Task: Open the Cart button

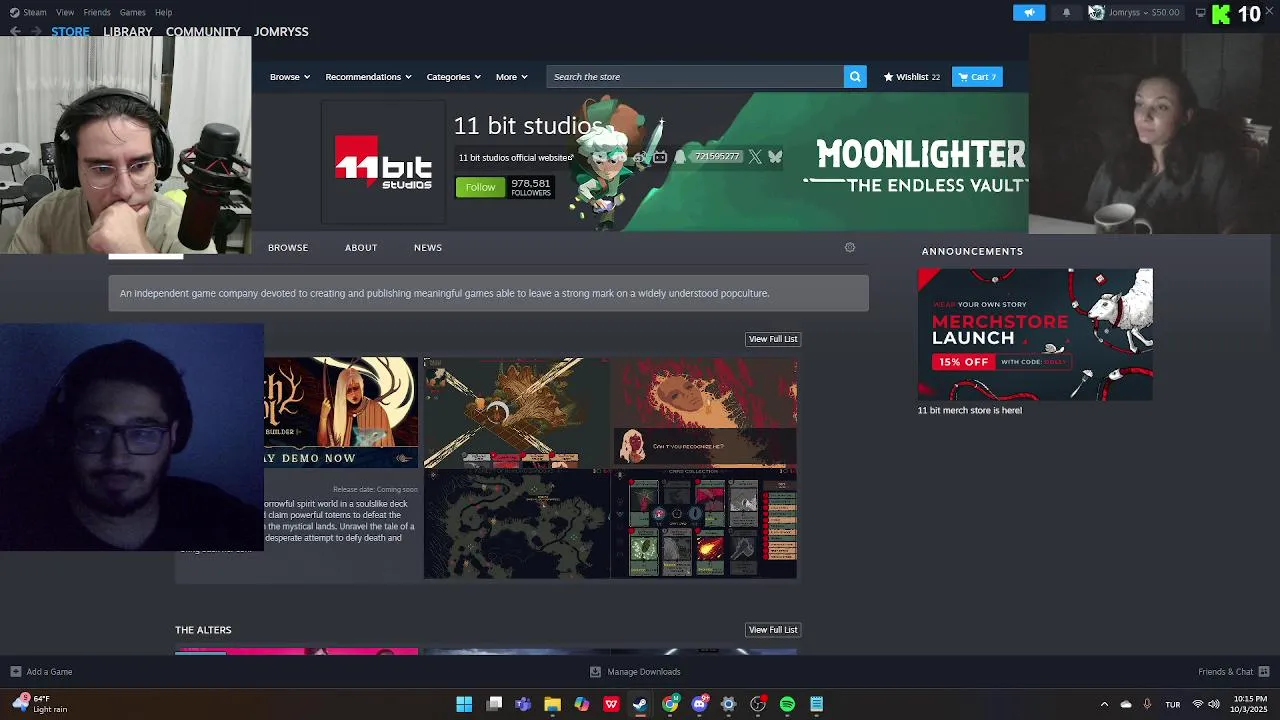Action: click(x=978, y=77)
